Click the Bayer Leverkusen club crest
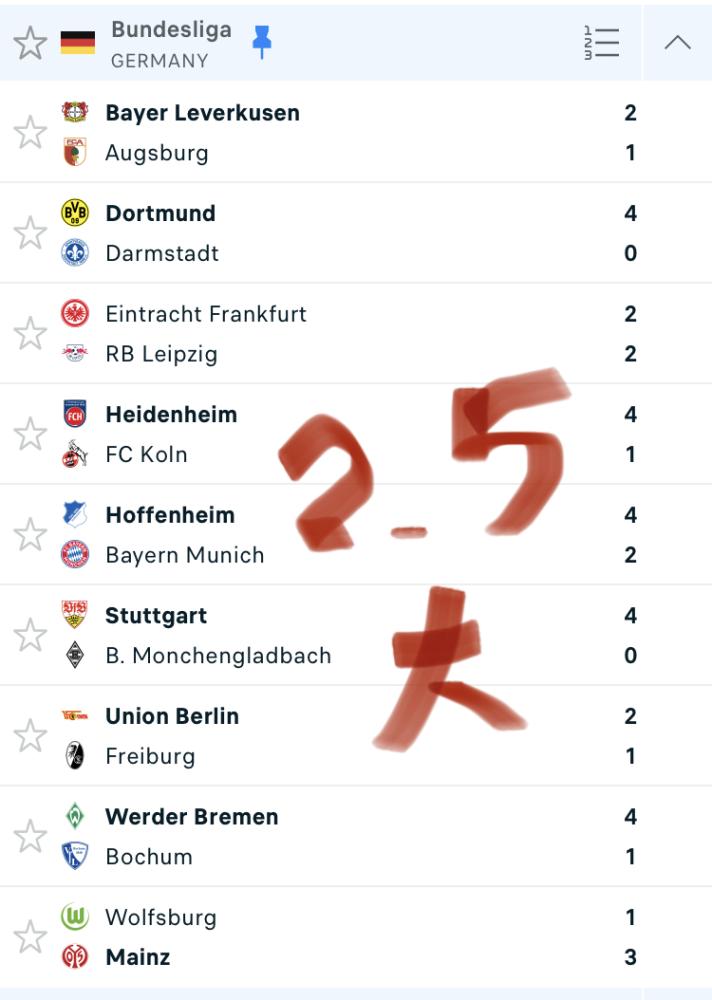 [75, 112]
